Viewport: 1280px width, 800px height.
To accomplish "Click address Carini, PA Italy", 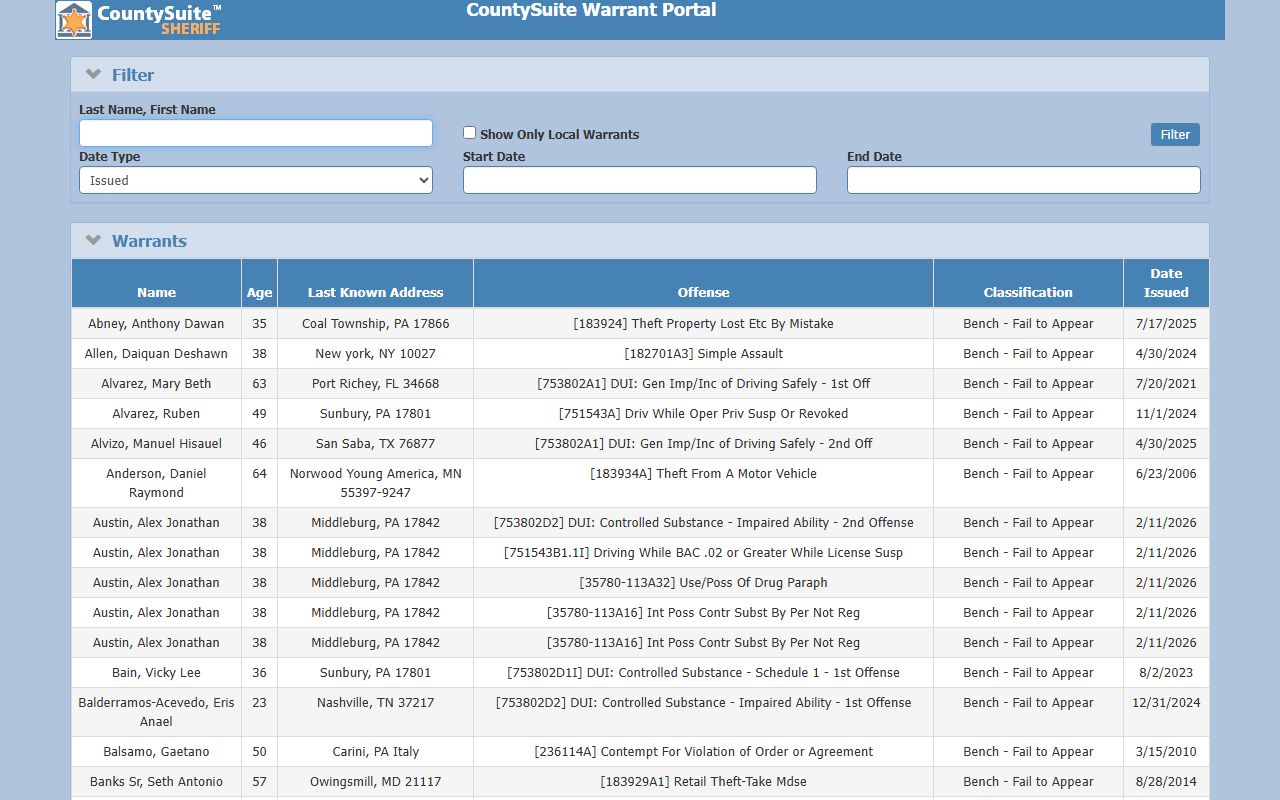I will (x=375, y=751).
